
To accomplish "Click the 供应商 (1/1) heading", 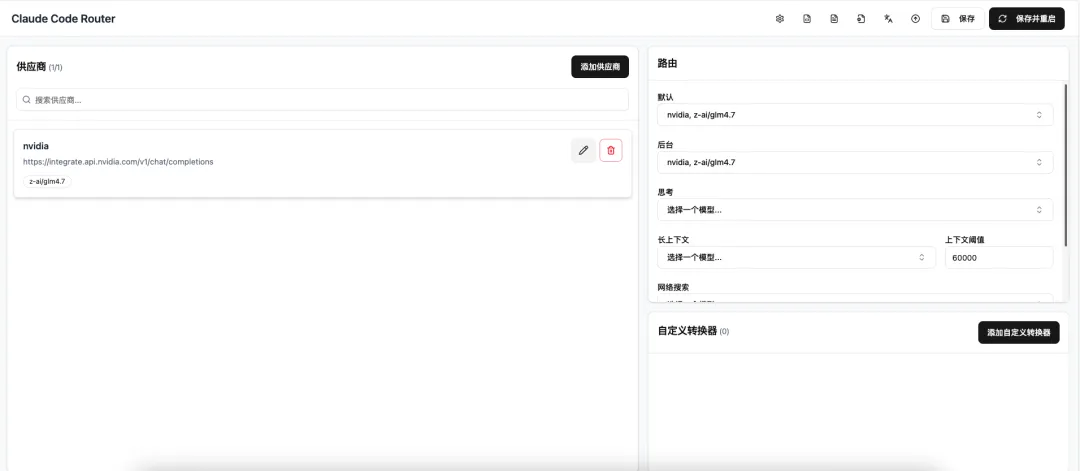I will point(39,67).
